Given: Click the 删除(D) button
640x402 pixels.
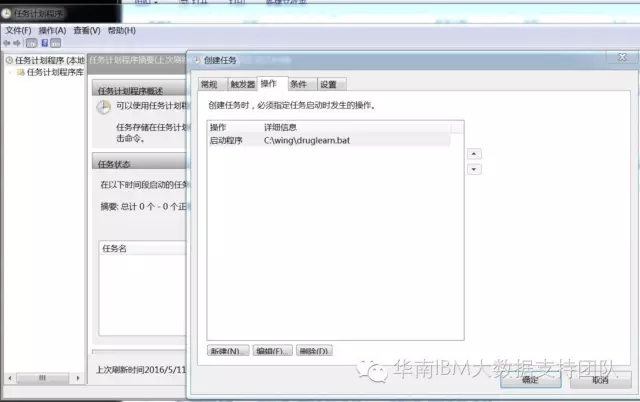Looking at the screenshot, I should (x=314, y=351).
